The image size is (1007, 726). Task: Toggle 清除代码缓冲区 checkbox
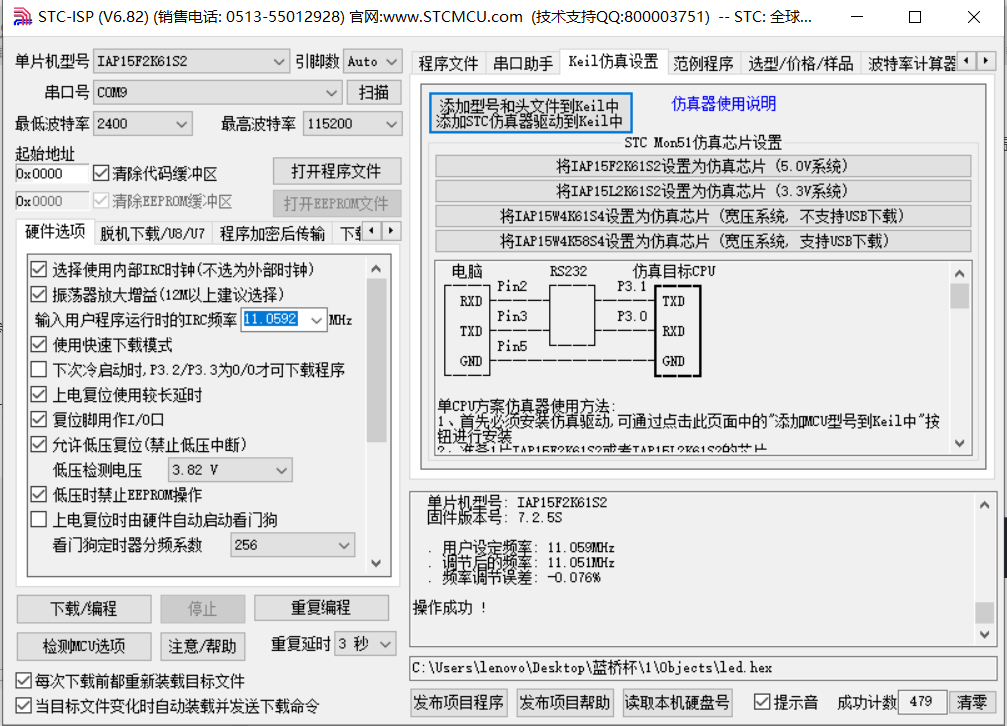pyautogui.click(x=101, y=173)
